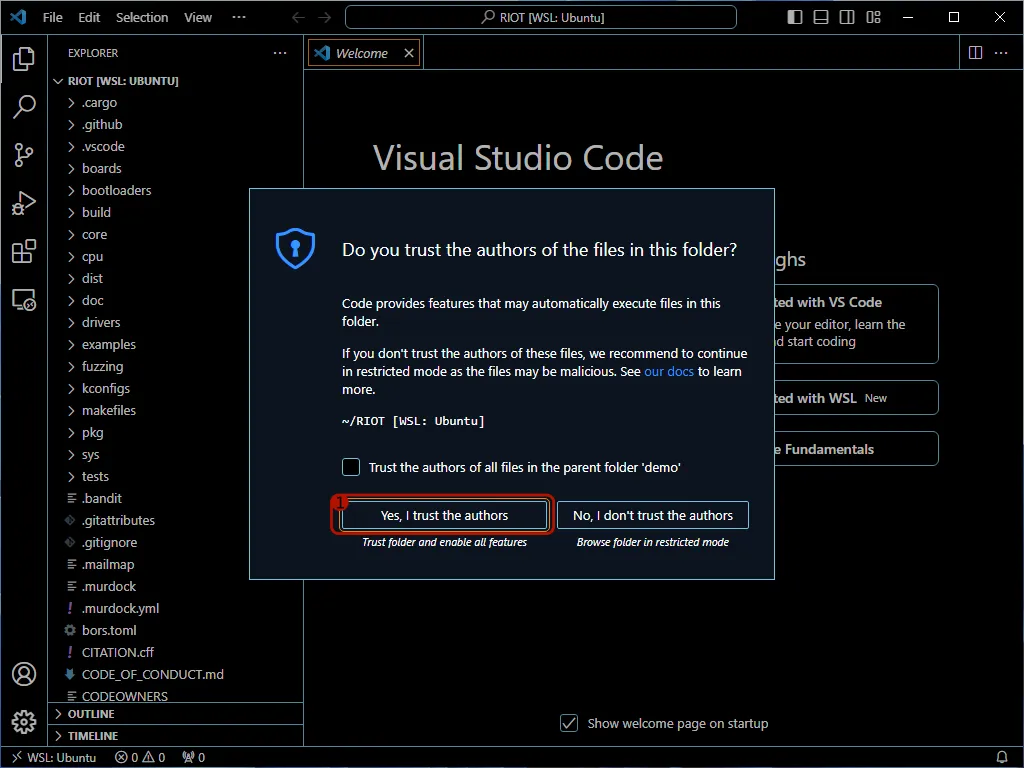This screenshot has width=1024, height=768.
Task: Check trust authors of parent folder 'demo'
Action: tap(351, 466)
